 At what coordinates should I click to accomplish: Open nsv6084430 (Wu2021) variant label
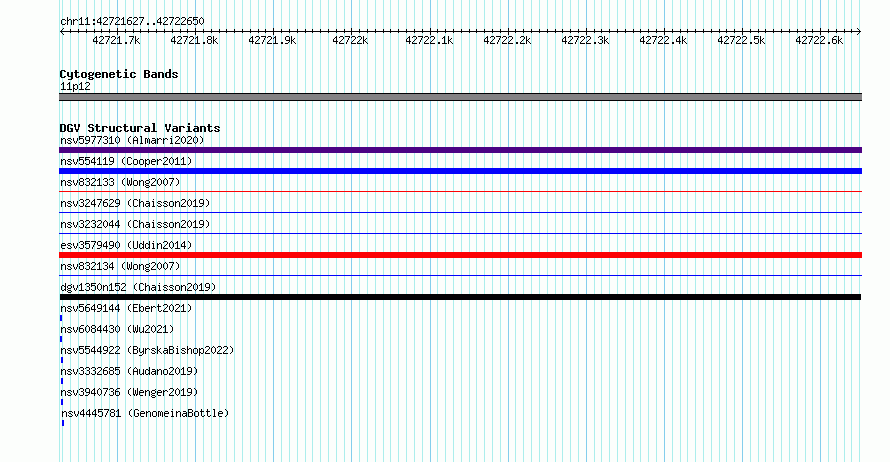[x=117, y=329]
